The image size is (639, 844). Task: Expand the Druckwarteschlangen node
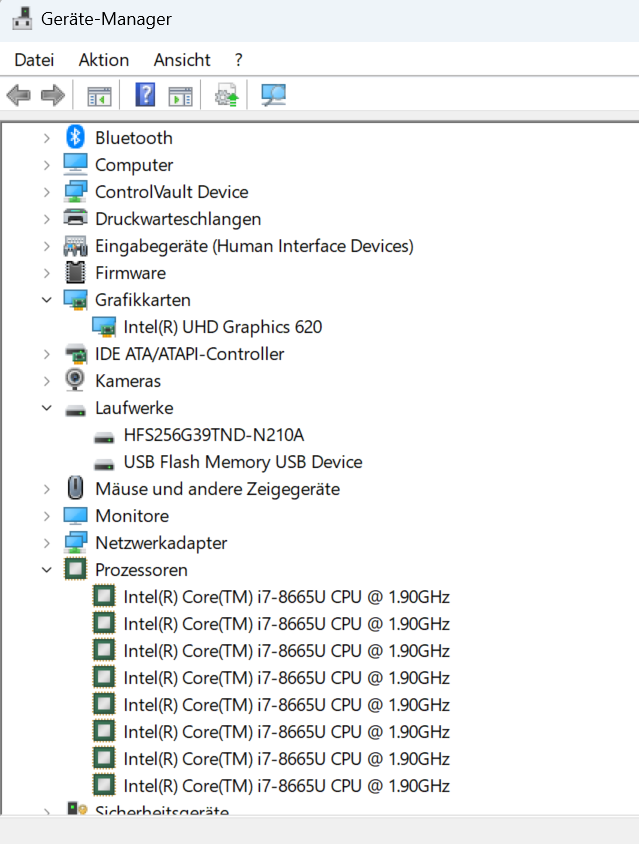pyautogui.click(x=47, y=219)
